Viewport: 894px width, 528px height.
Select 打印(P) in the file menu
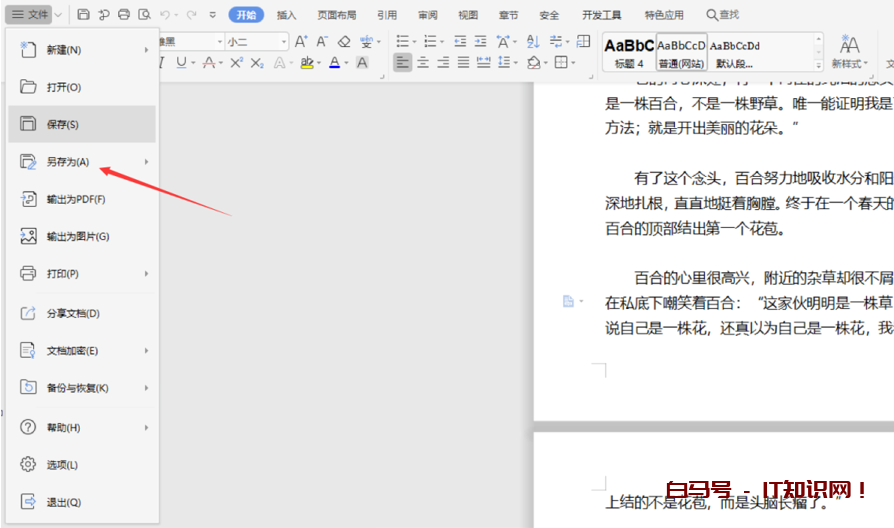pos(82,274)
